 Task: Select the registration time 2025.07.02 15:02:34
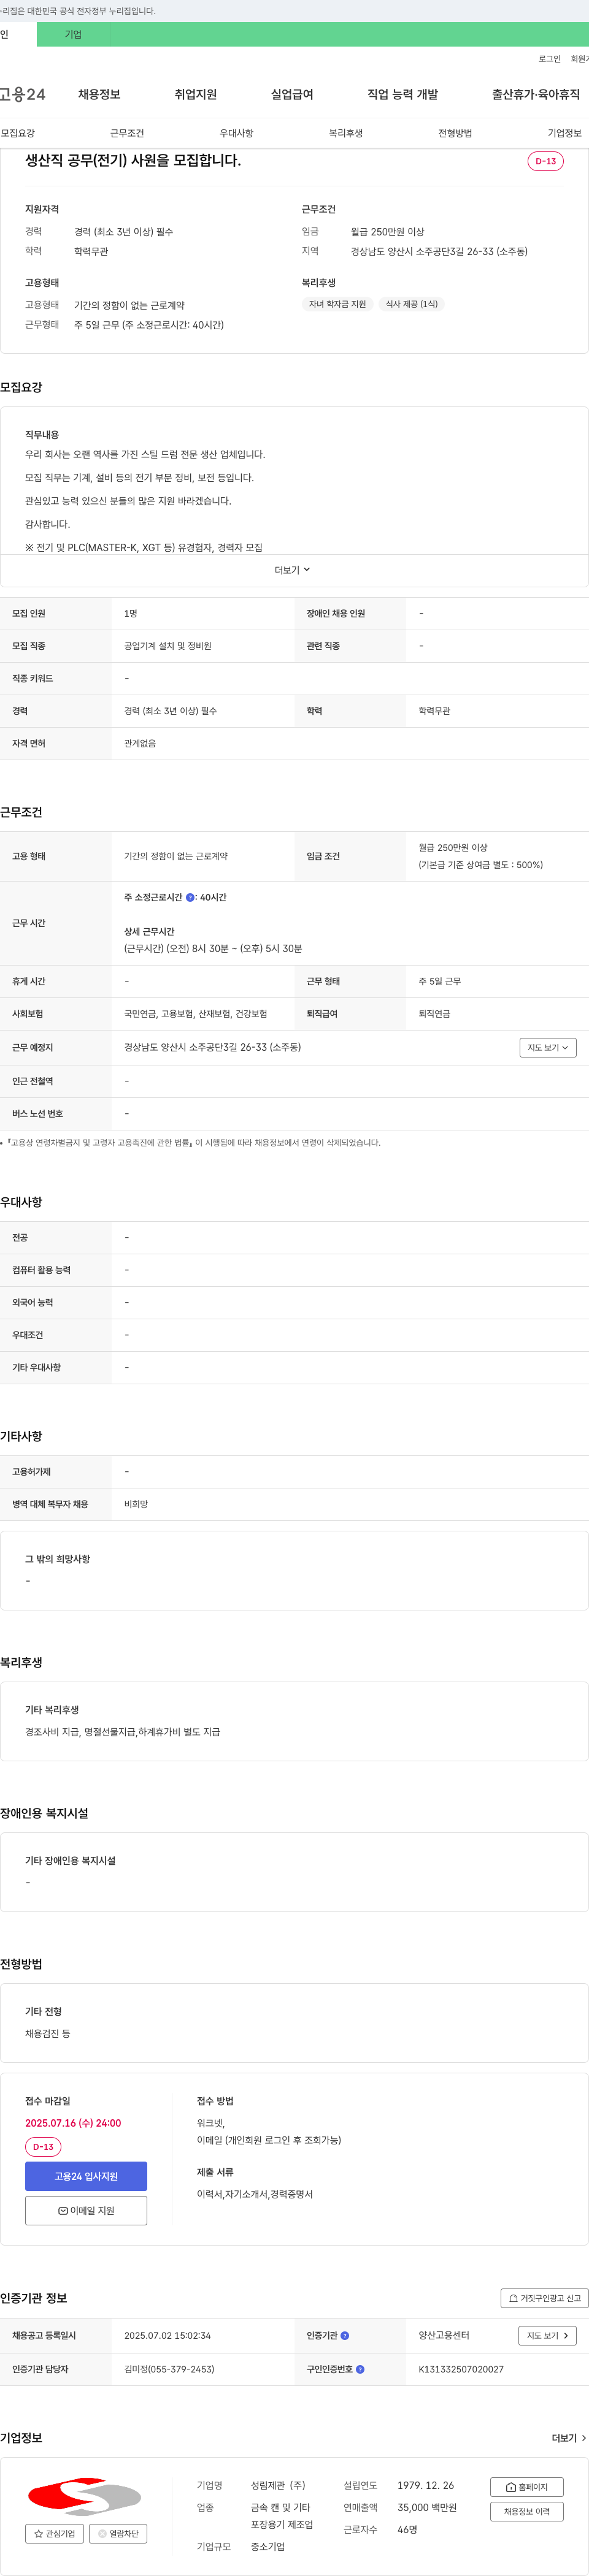pyautogui.click(x=167, y=2335)
